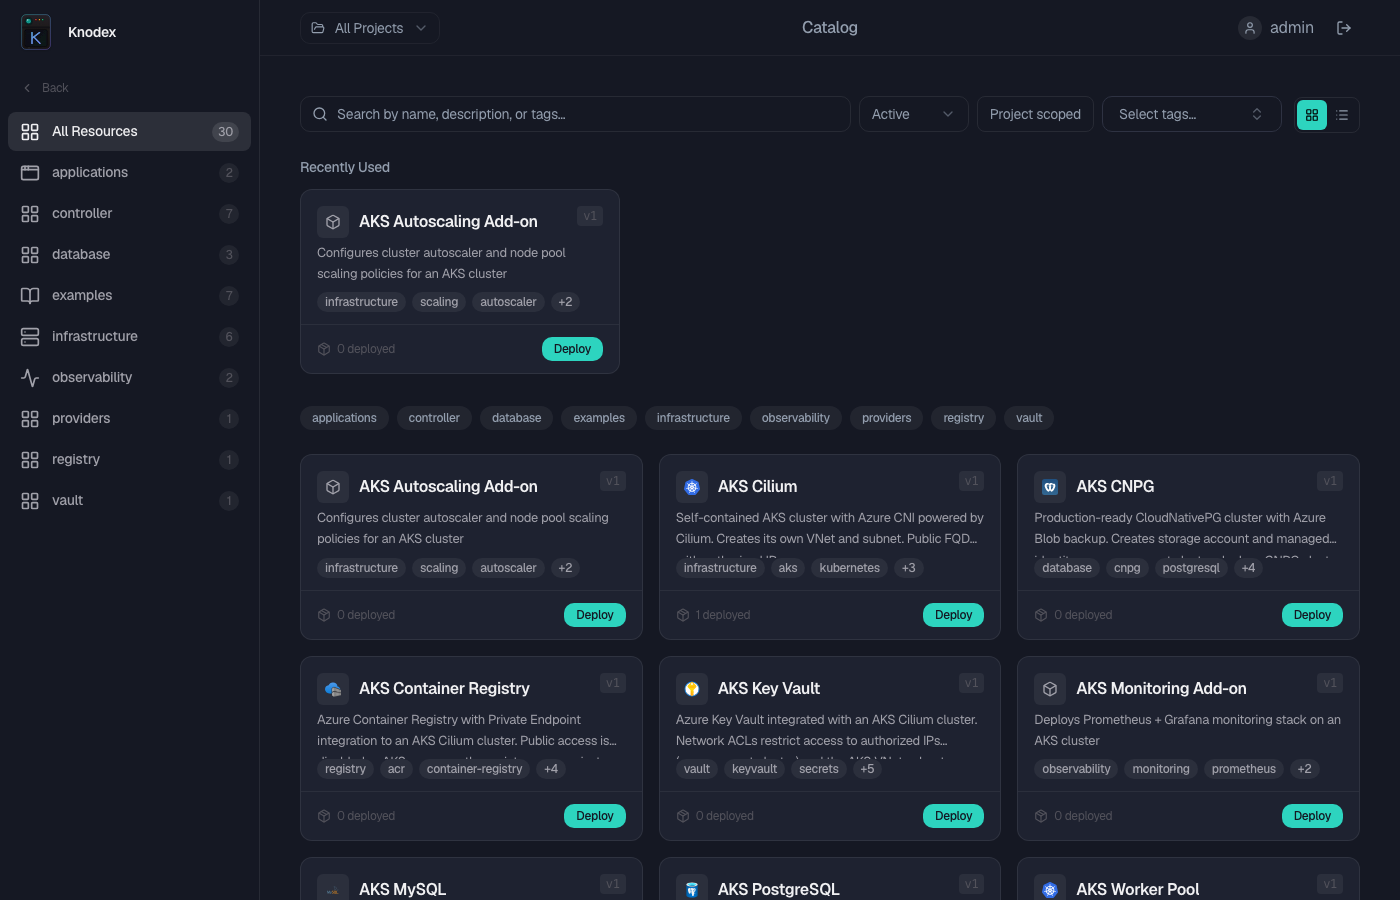This screenshot has width=1400, height=900.
Task: Click the Knodex logo icon
Action: (x=35, y=32)
